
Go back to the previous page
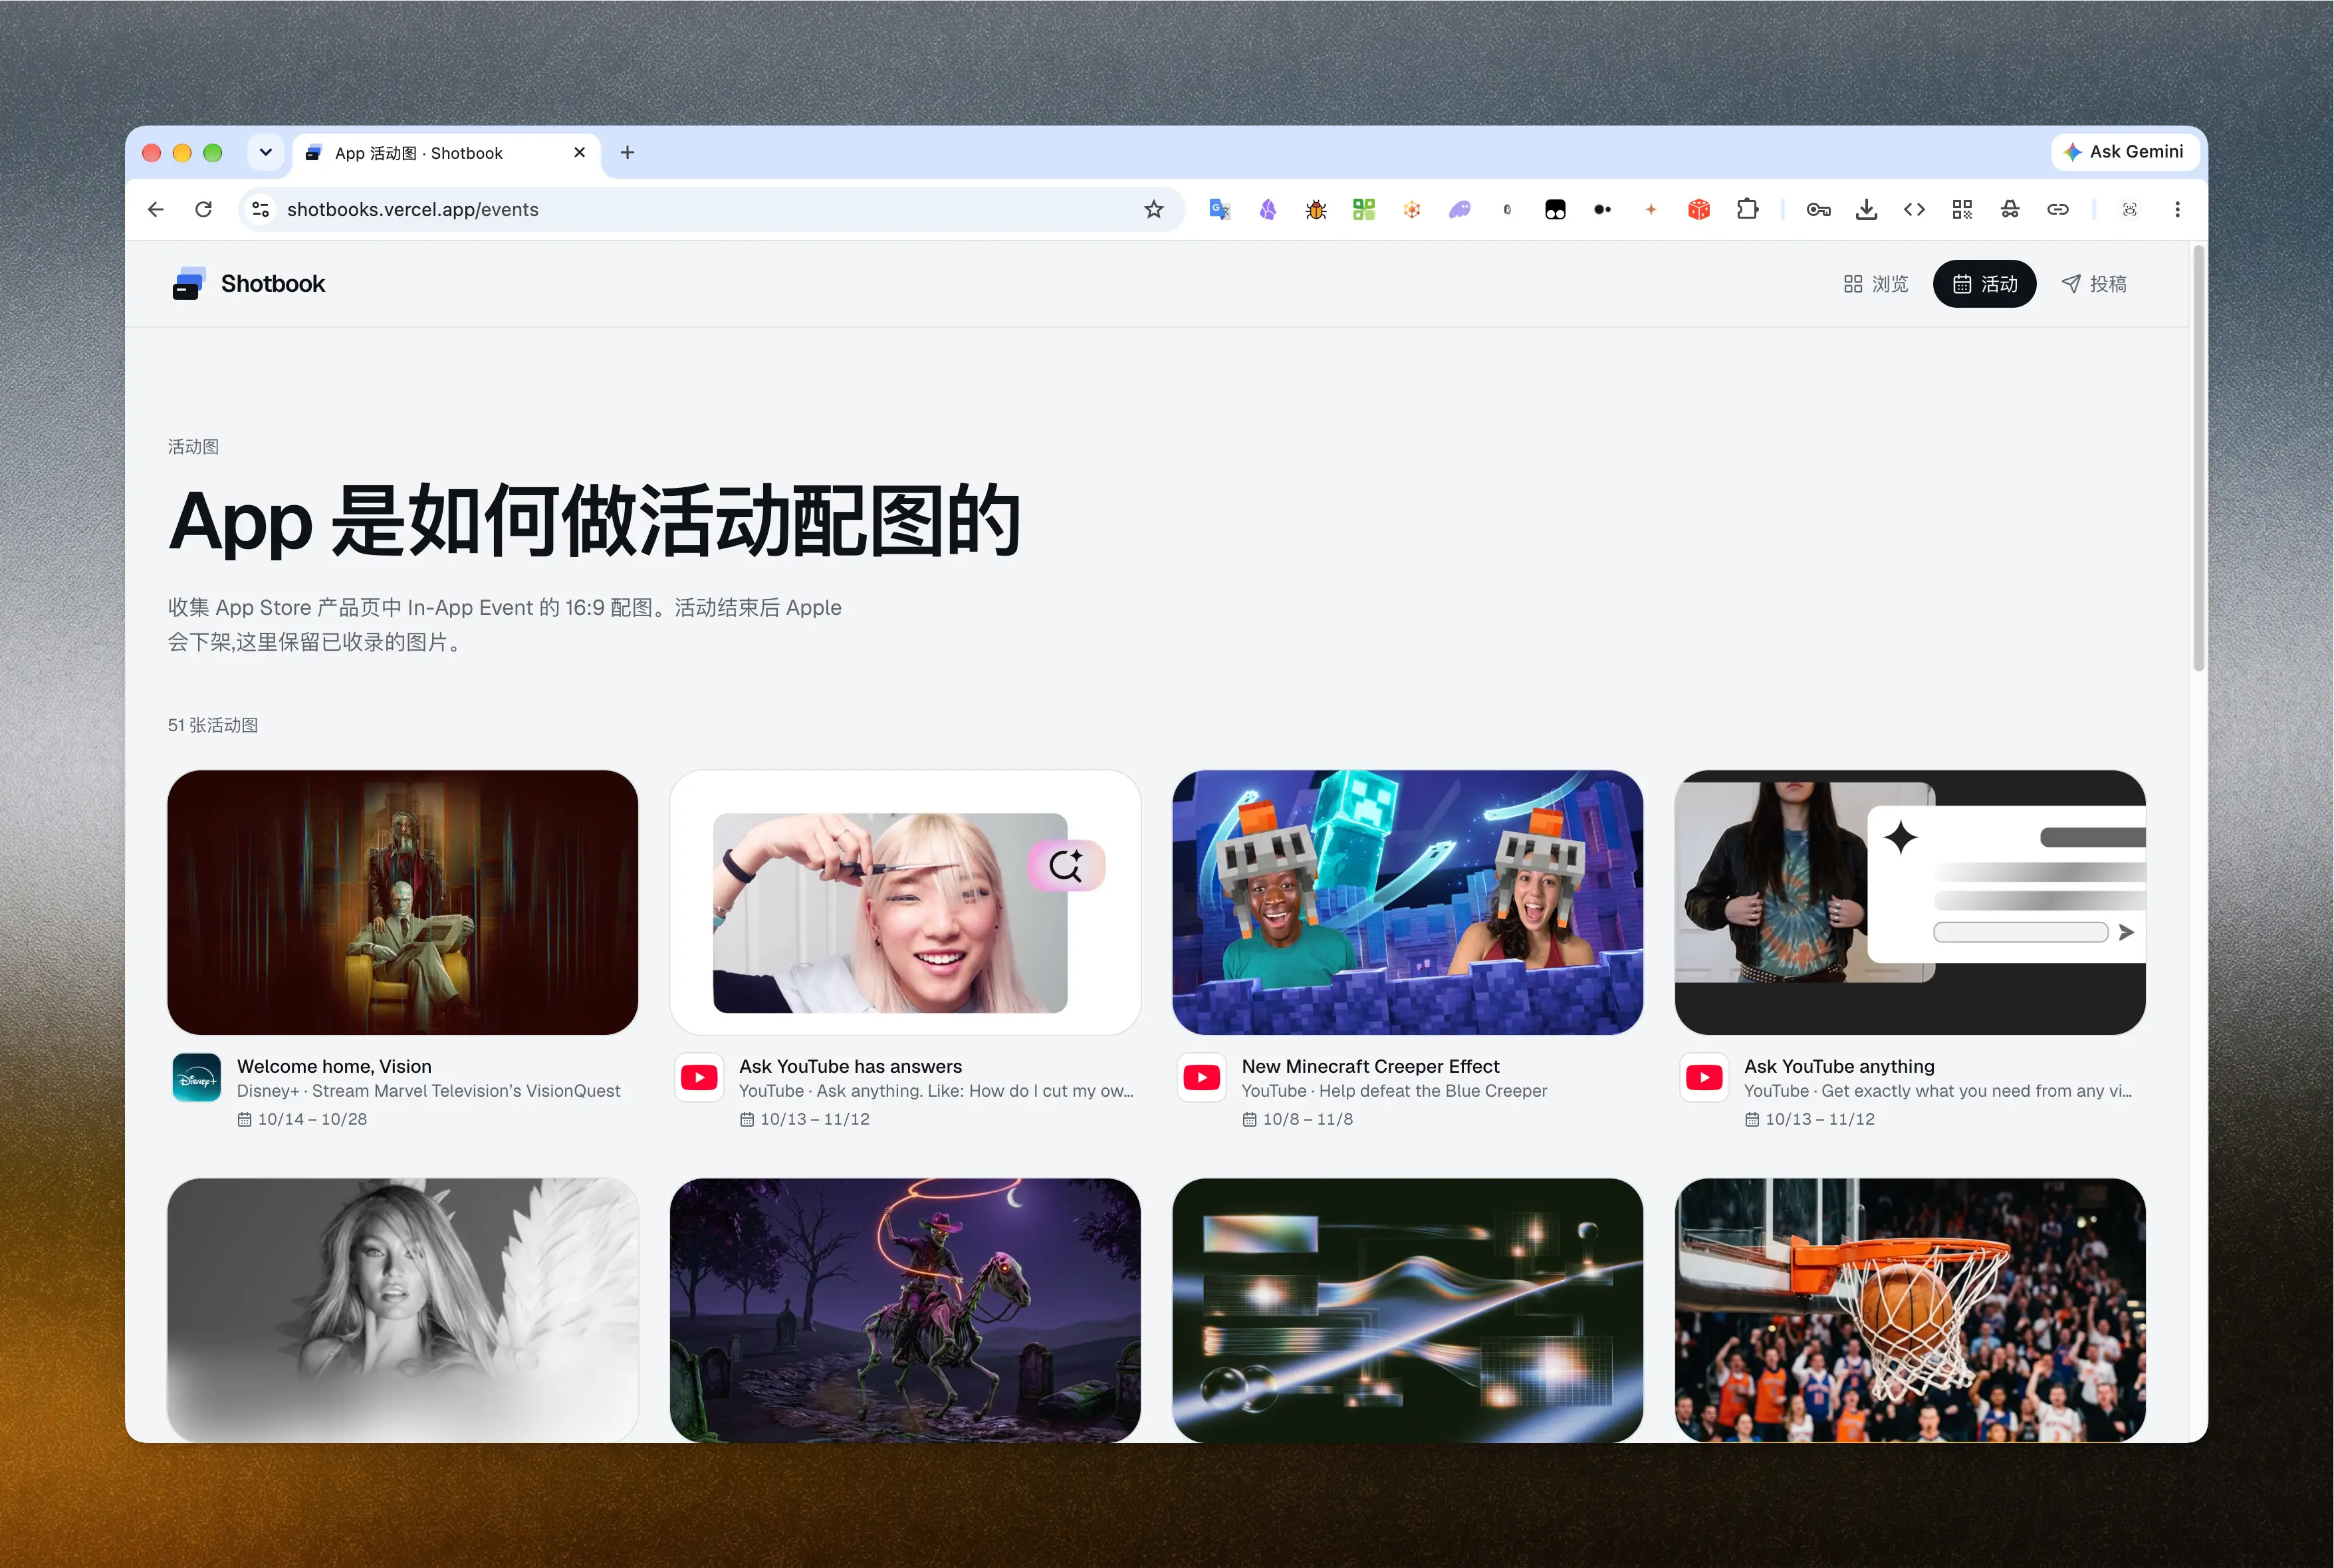[x=156, y=209]
